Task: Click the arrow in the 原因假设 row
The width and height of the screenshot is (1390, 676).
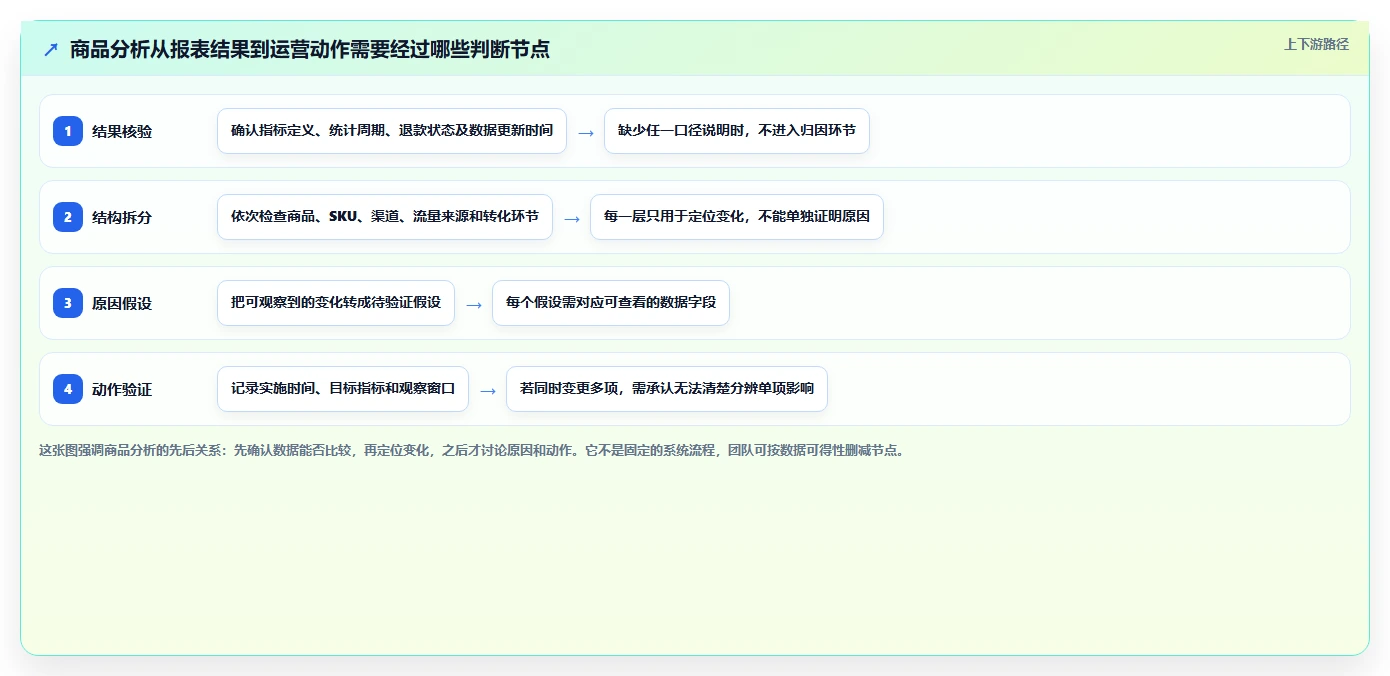Action: 474,304
